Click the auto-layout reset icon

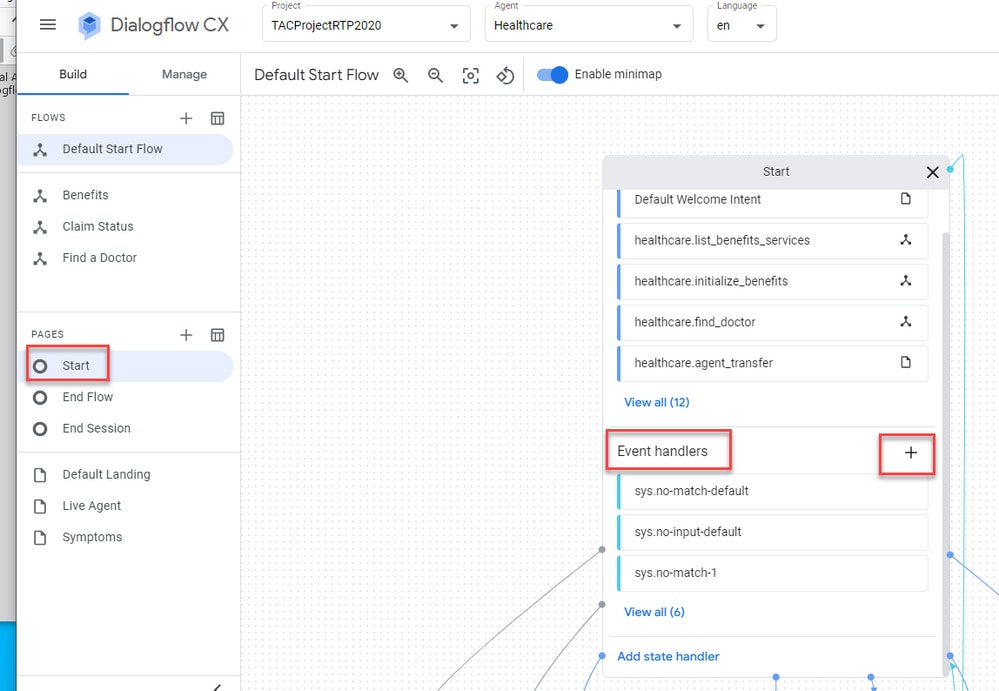505,76
